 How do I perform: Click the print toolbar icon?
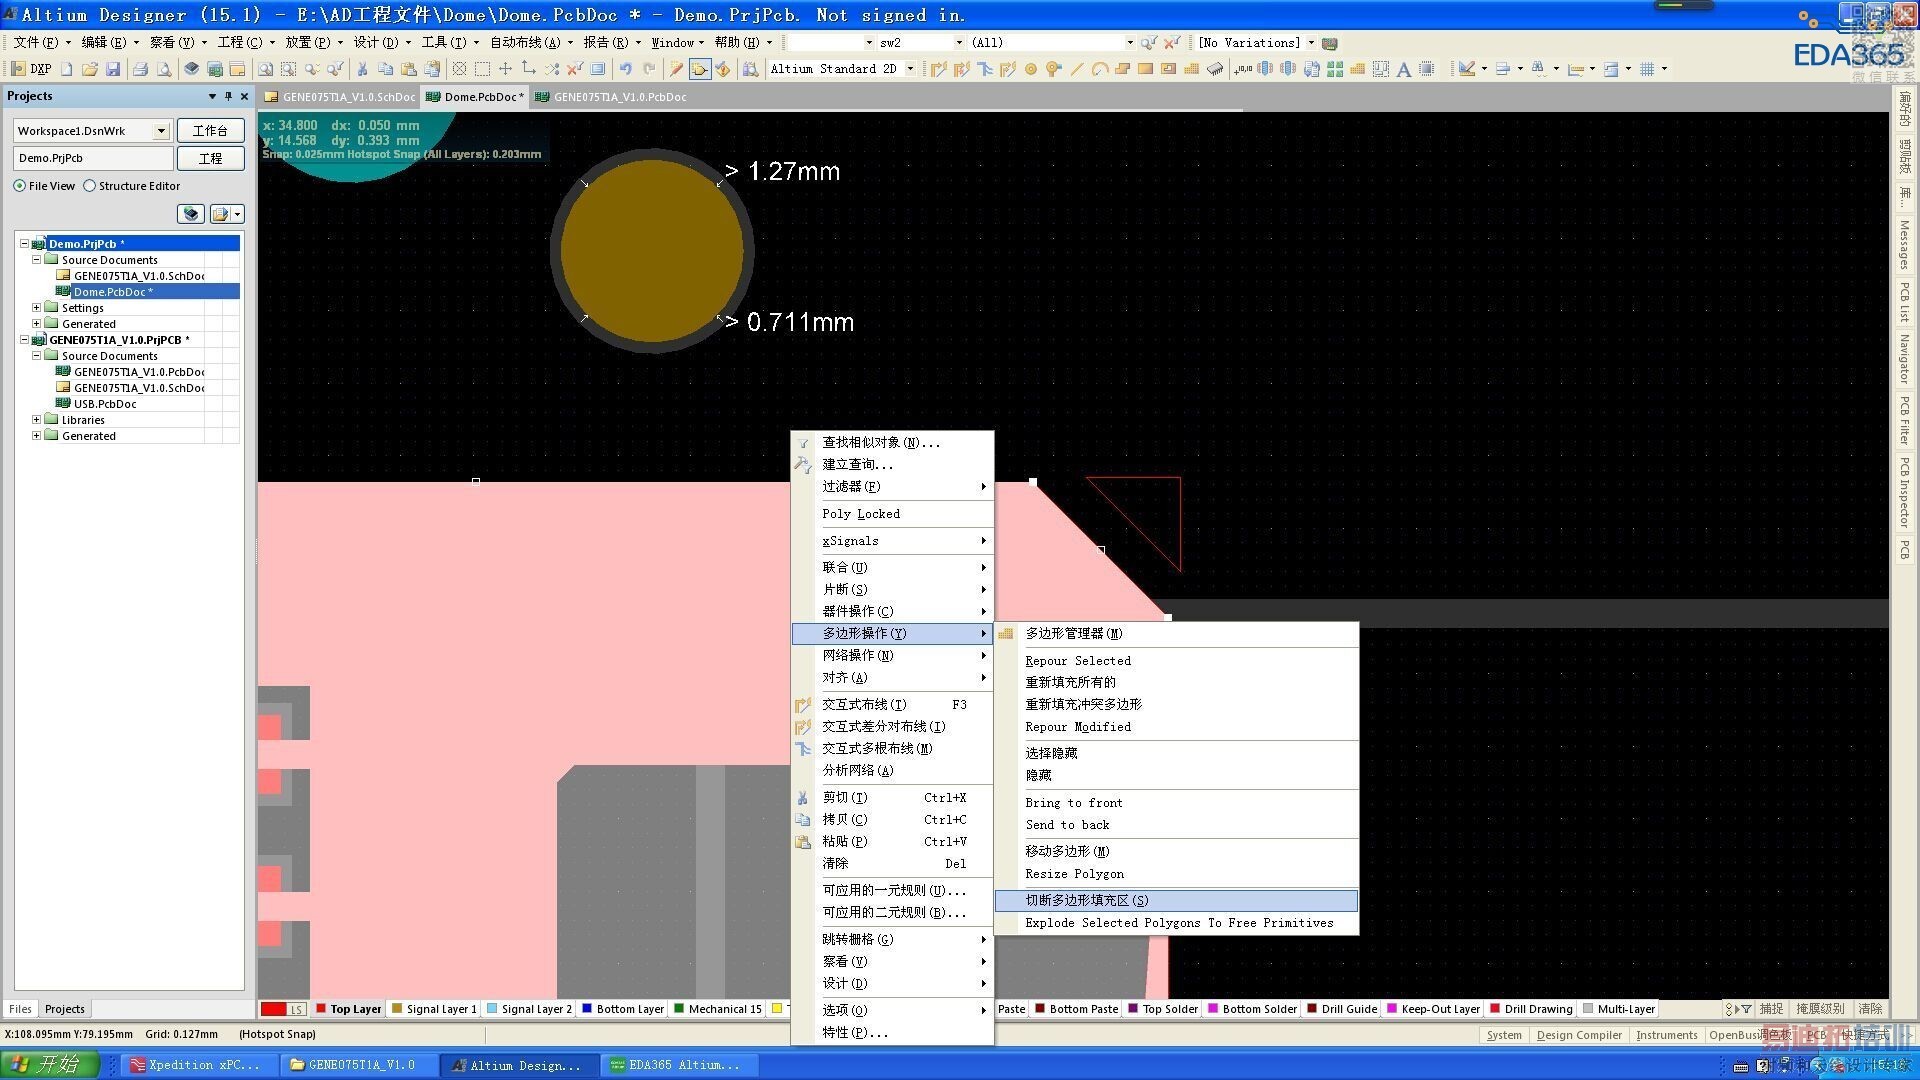coord(141,69)
